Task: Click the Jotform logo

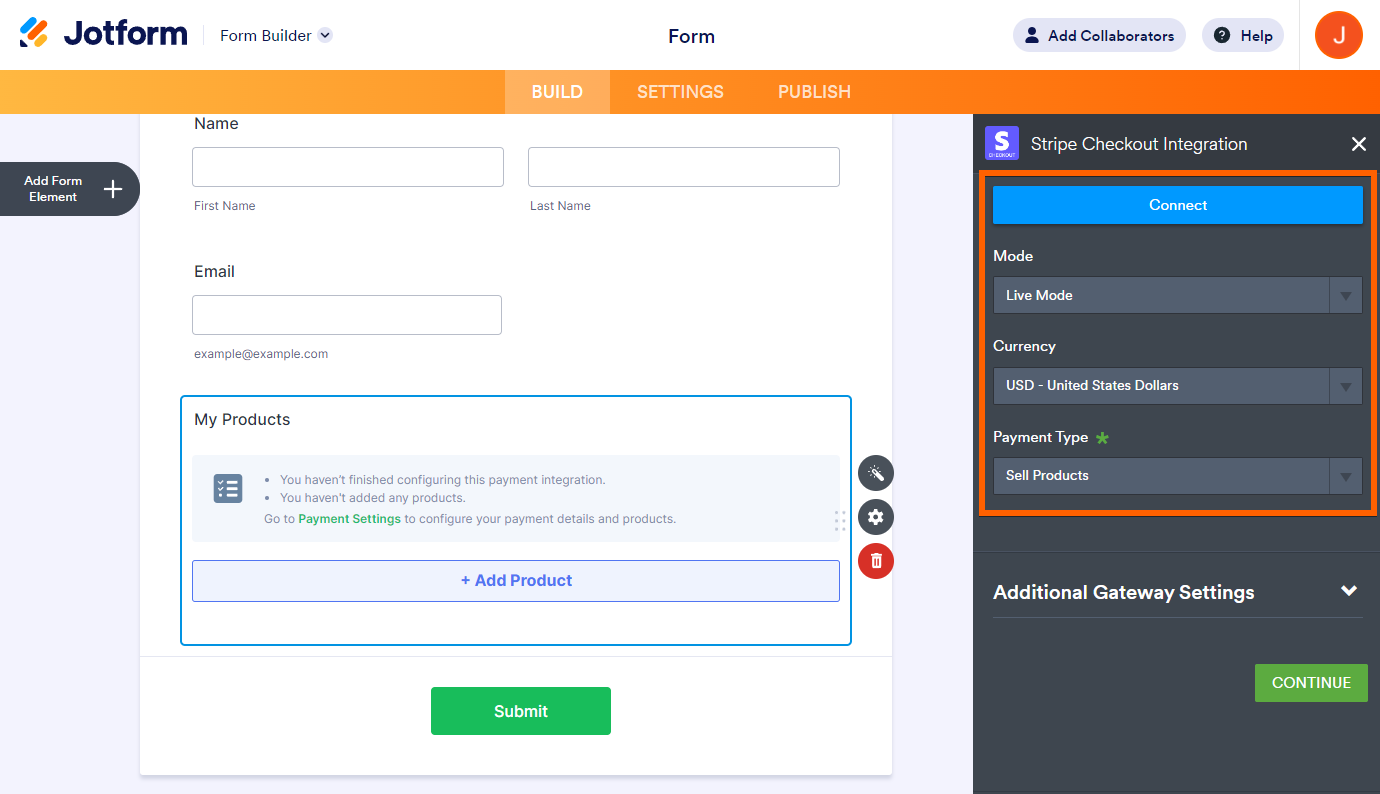Action: point(103,34)
